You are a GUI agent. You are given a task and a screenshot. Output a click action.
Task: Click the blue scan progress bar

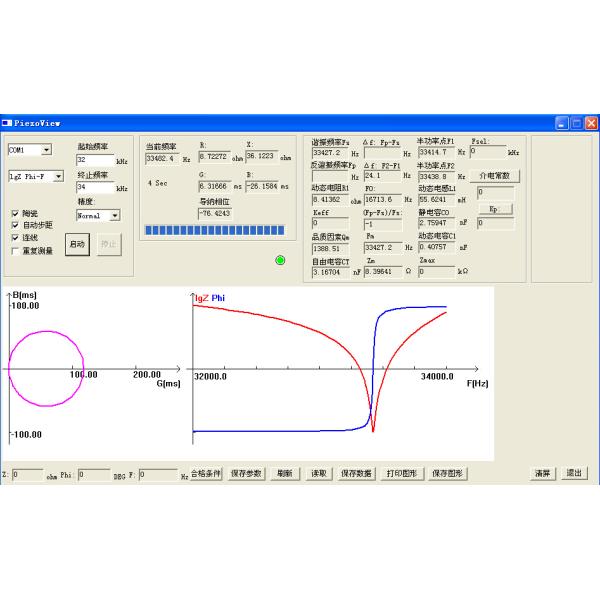click(215, 232)
